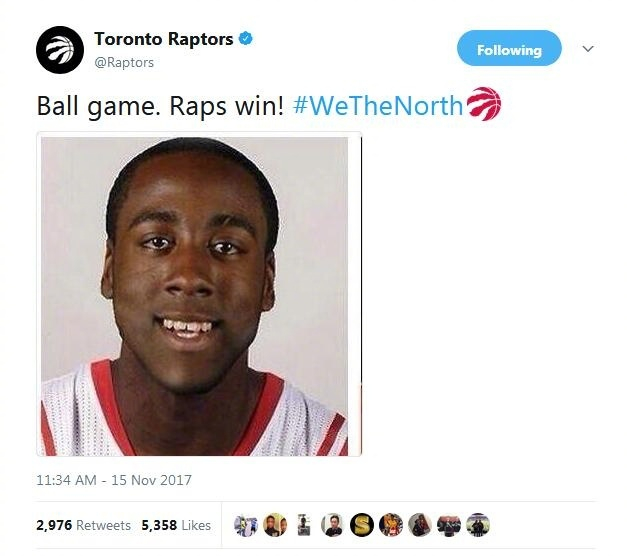The height and width of the screenshot is (556, 627).
Task: Toggle the Following button to unfollow
Action: 509,48
